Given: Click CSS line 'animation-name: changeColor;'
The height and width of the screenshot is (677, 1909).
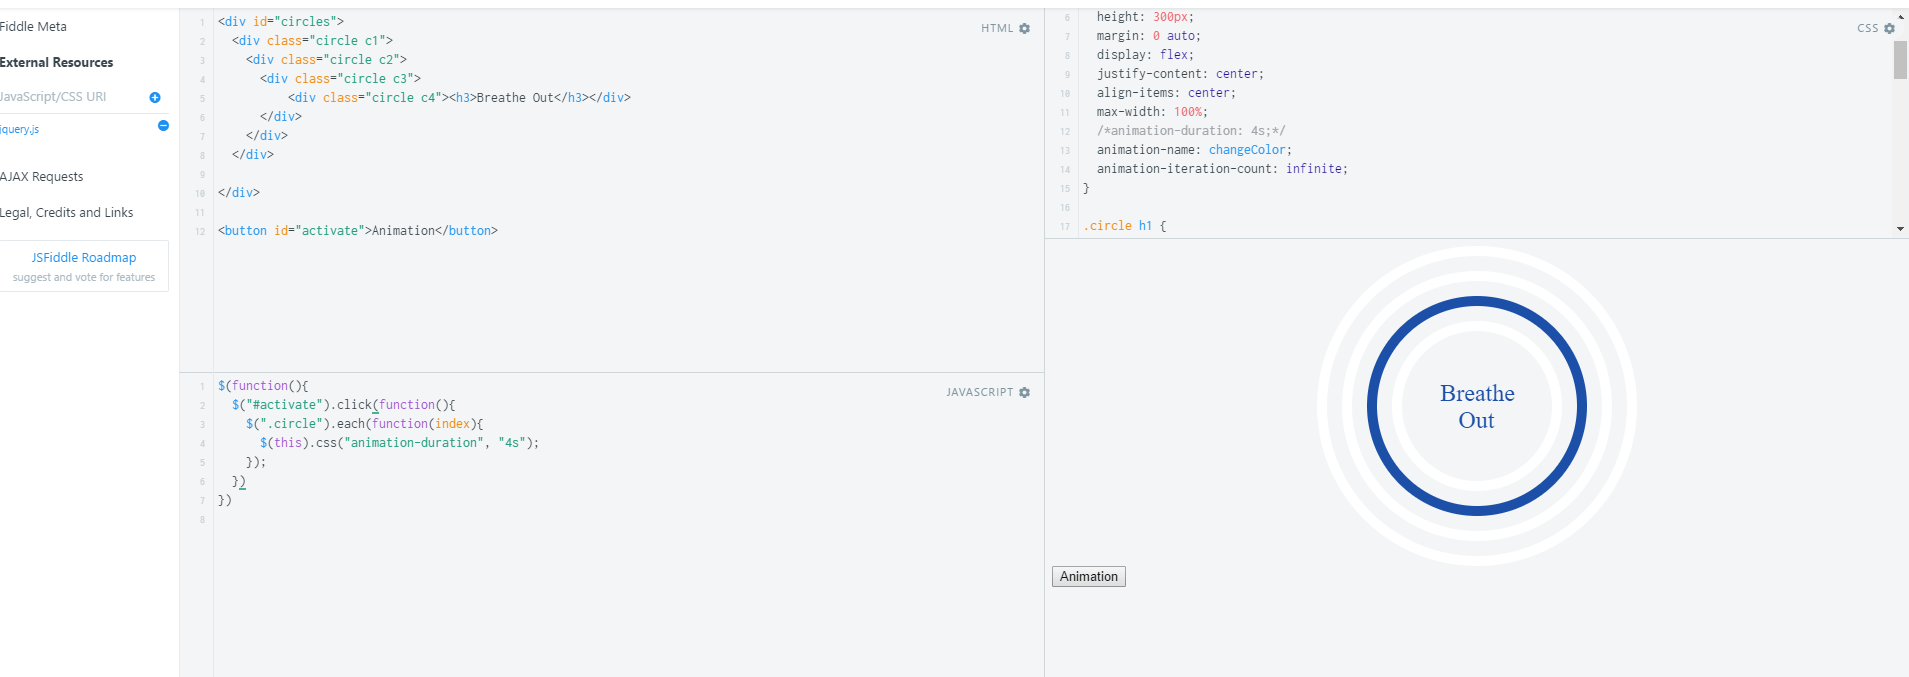Looking at the screenshot, I should tap(1194, 150).
